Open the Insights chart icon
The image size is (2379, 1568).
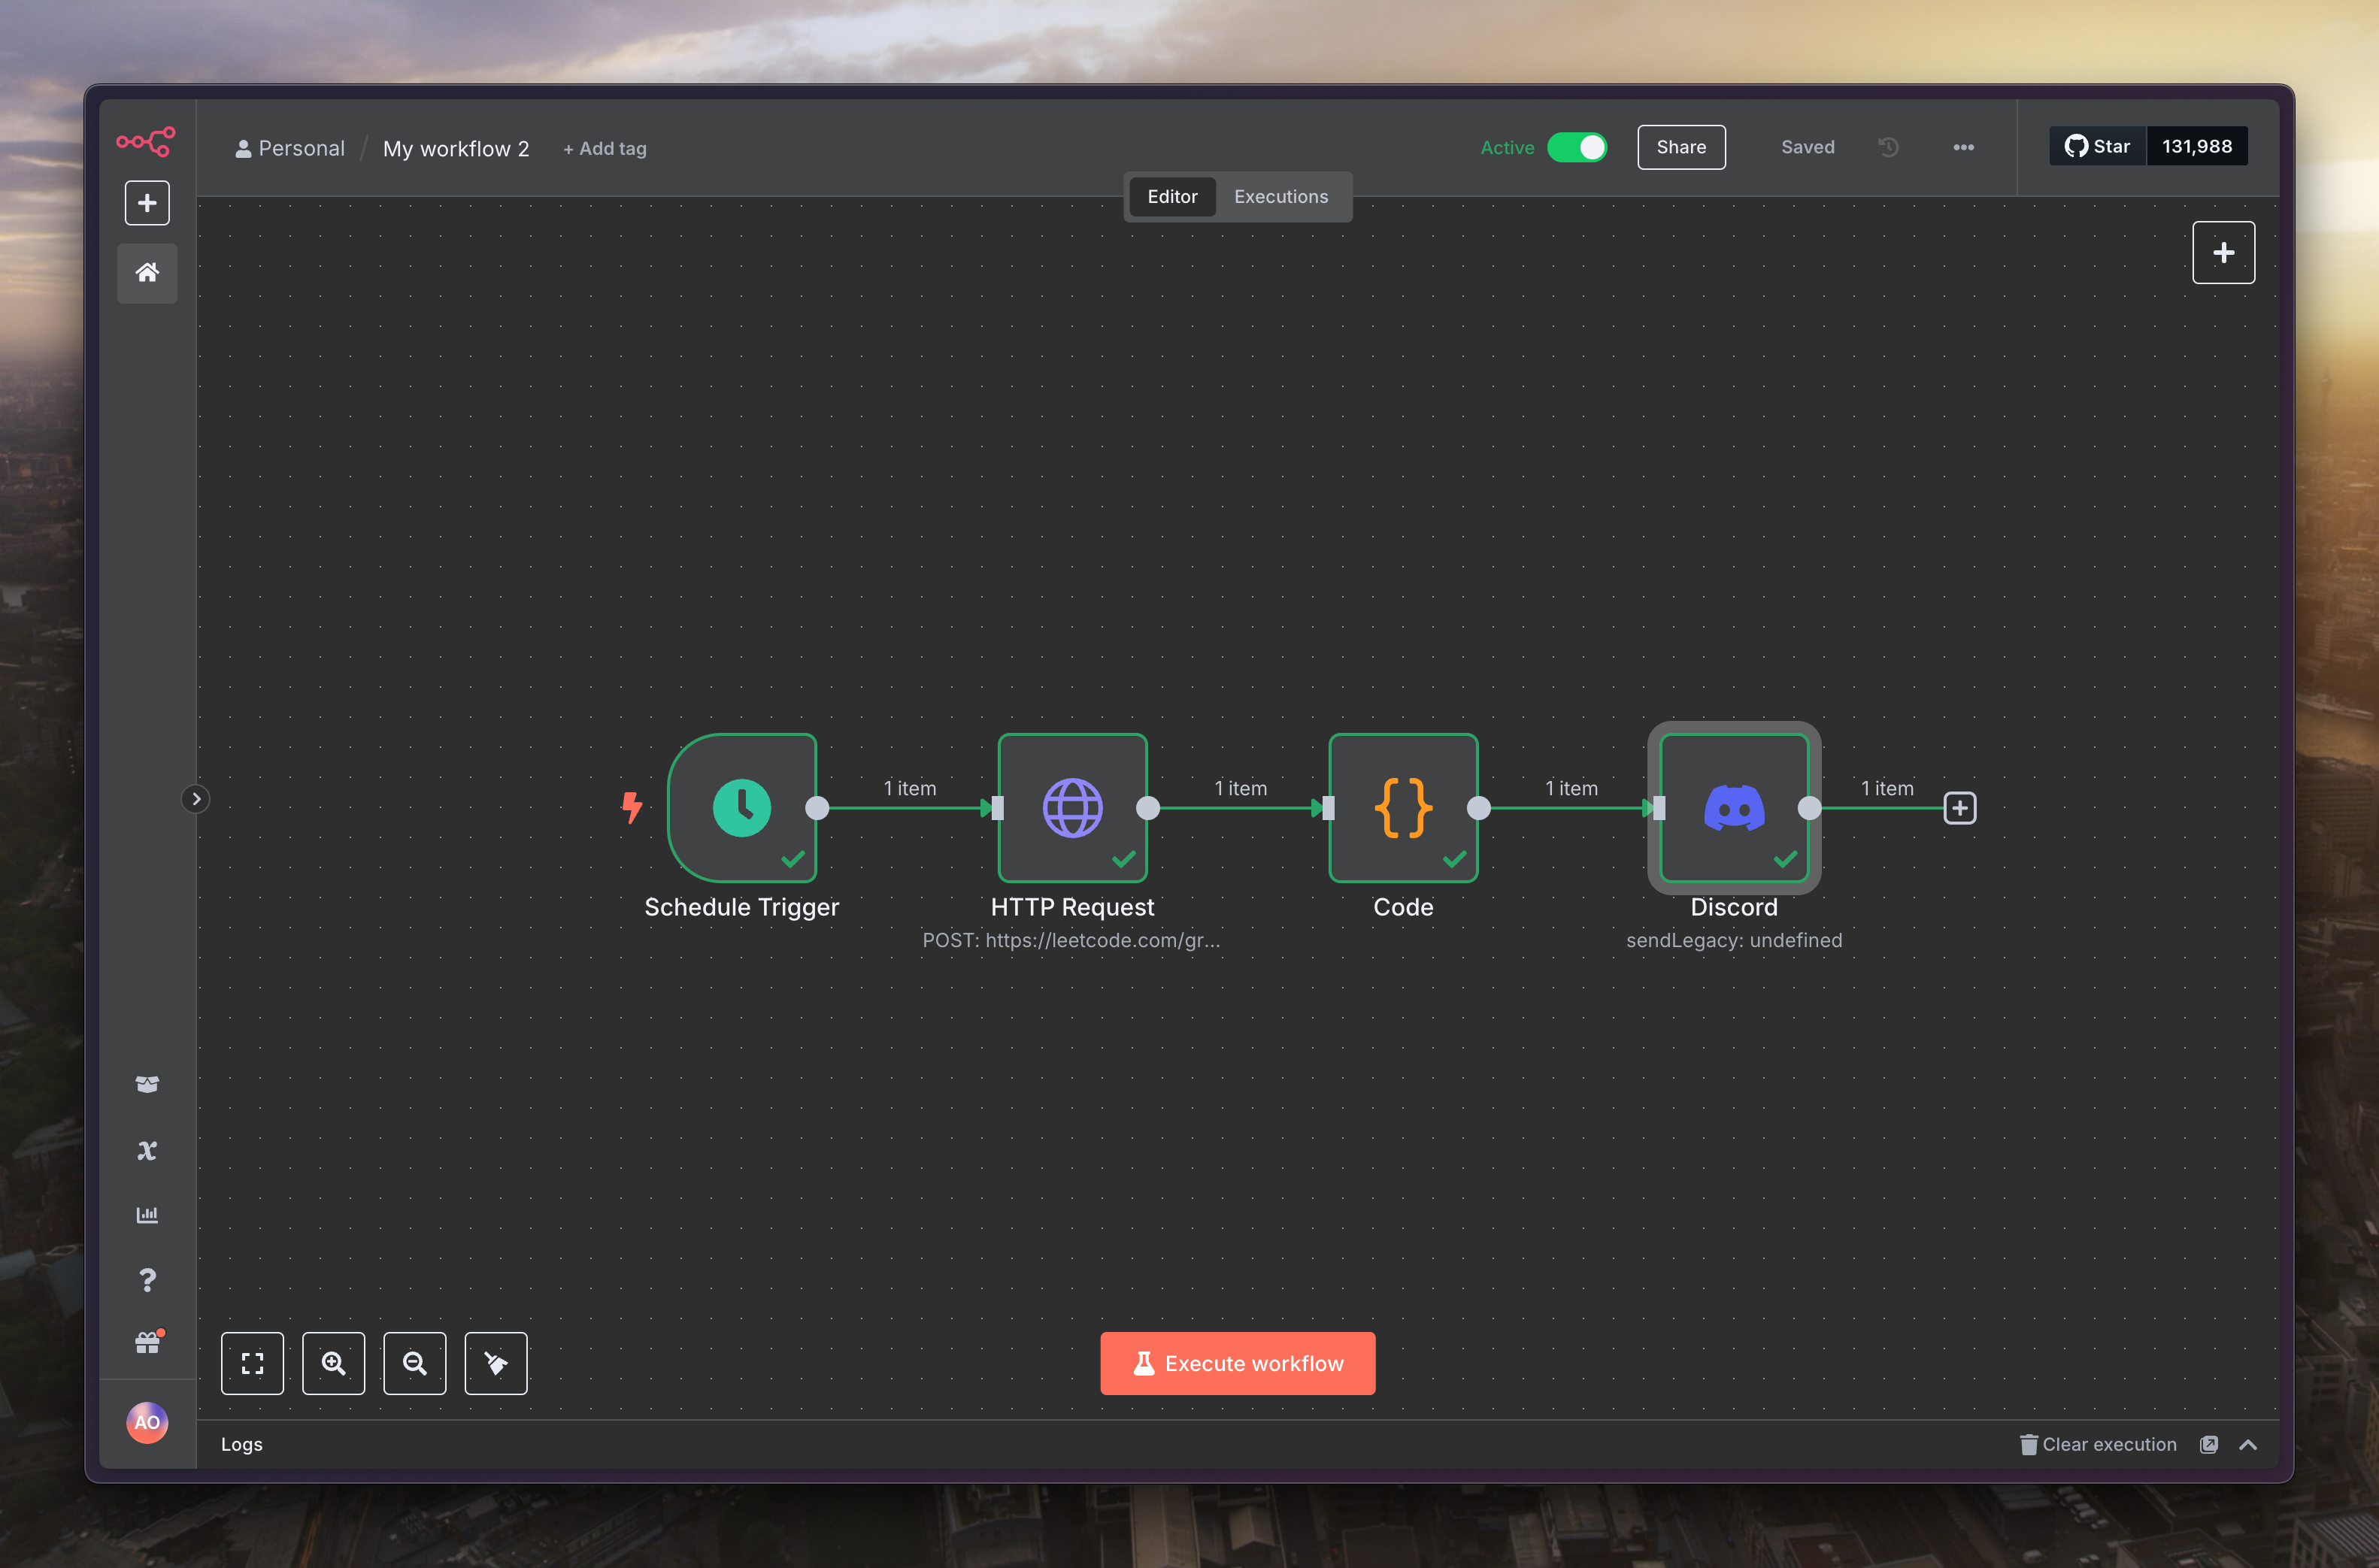[147, 1215]
